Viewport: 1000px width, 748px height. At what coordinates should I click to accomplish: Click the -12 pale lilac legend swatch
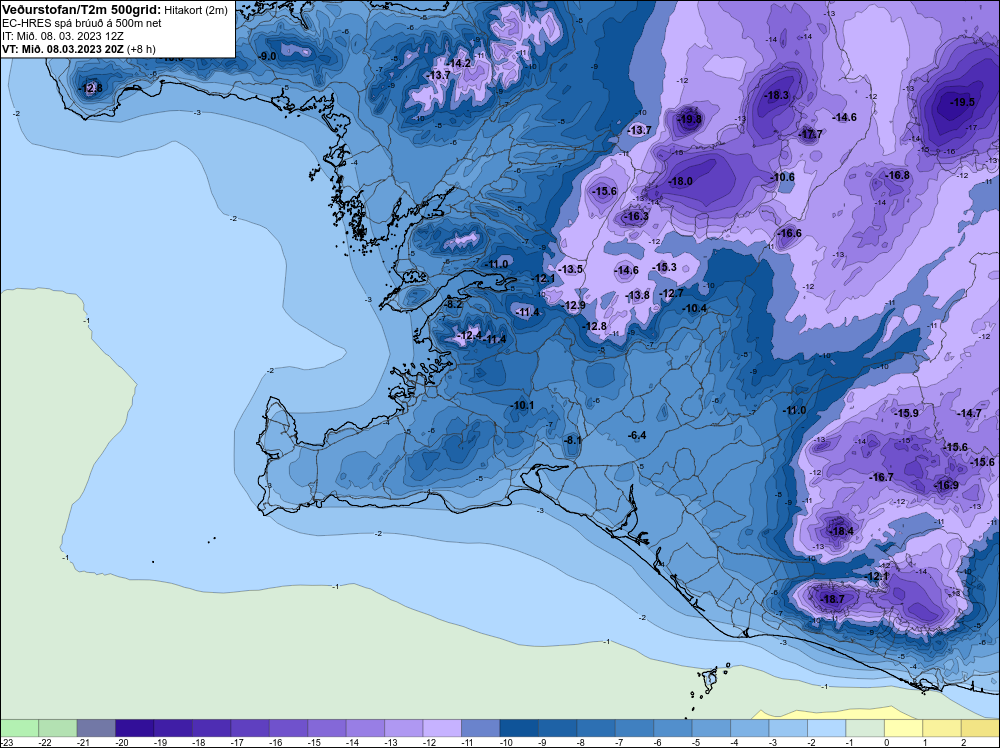click(x=442, y=728)
